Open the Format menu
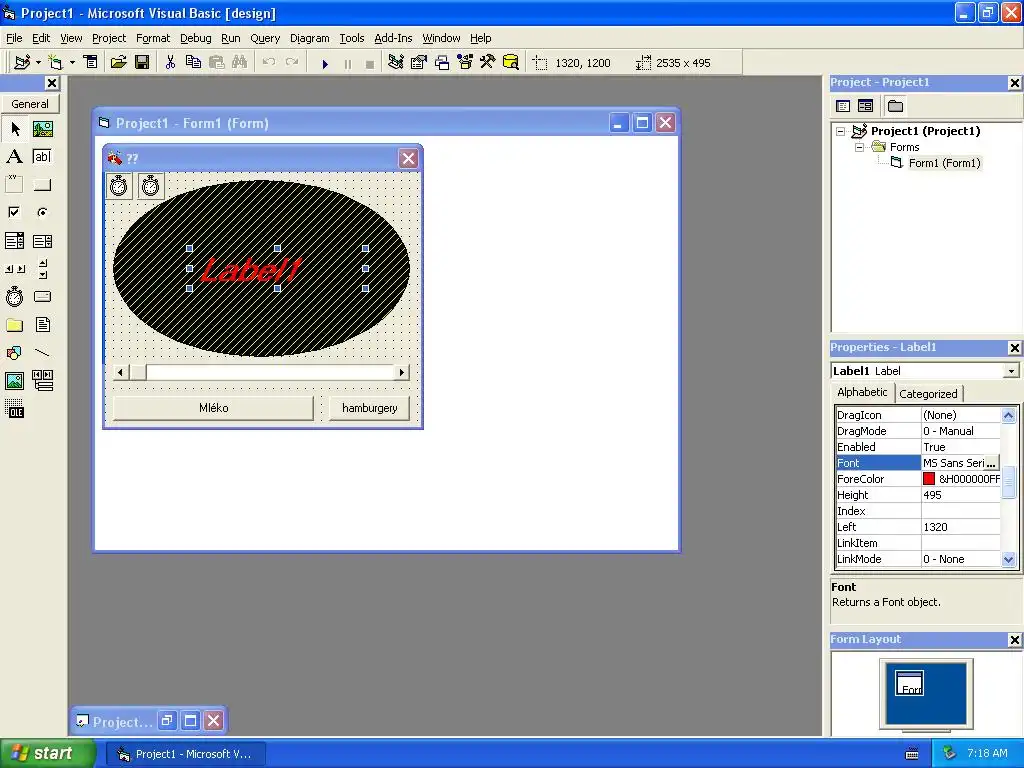1024x768 pixels. click(x=153, y=38)
